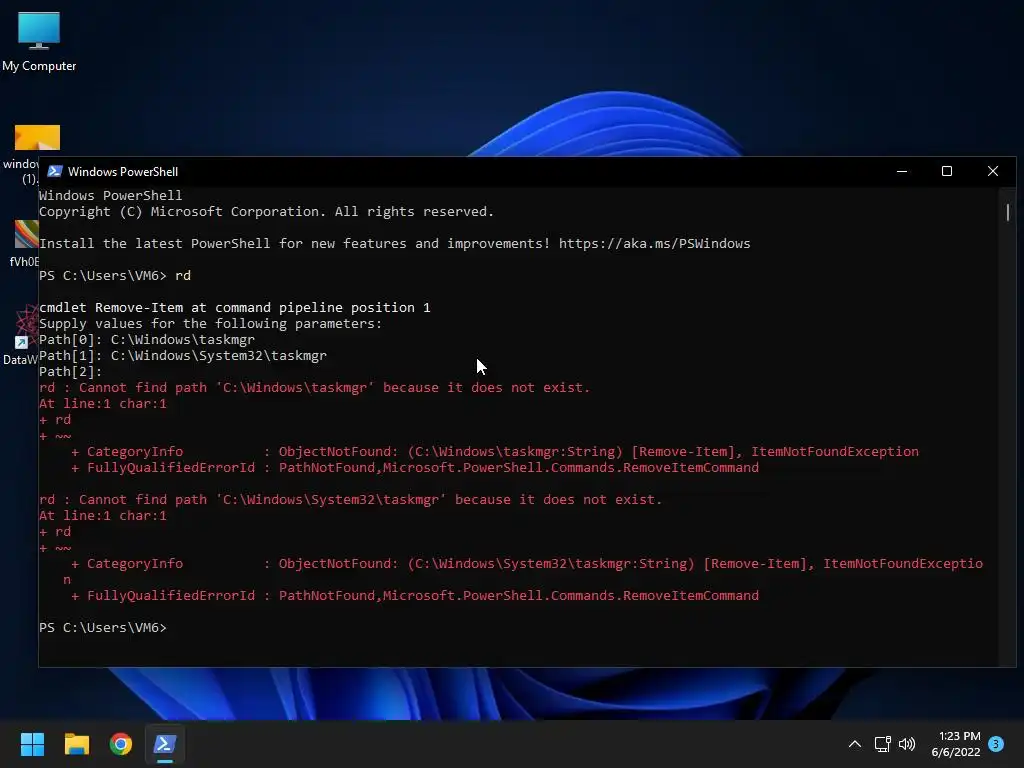Click the error for path 'C:\Windows\taskmgr'
This screenshot has width=1024, height=768.
pos(314,388)
